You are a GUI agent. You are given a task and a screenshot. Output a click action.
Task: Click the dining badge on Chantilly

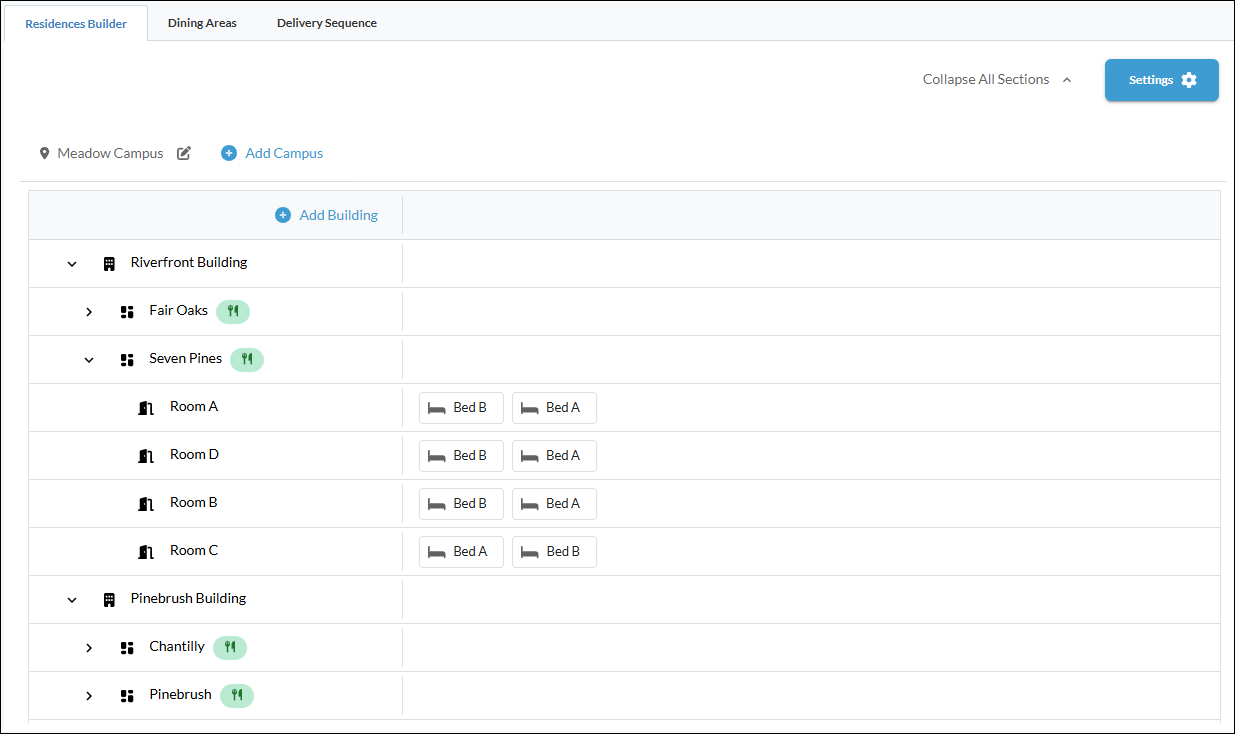coord(230,647)
